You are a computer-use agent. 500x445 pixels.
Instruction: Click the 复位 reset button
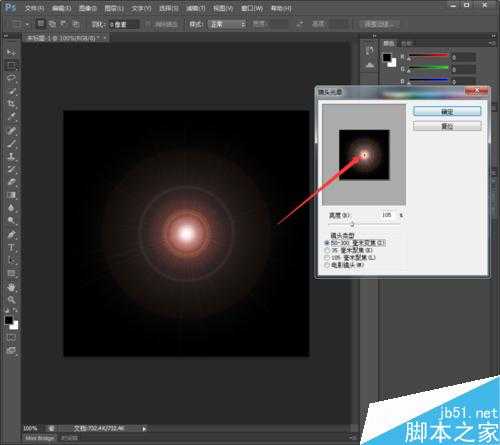447,126
